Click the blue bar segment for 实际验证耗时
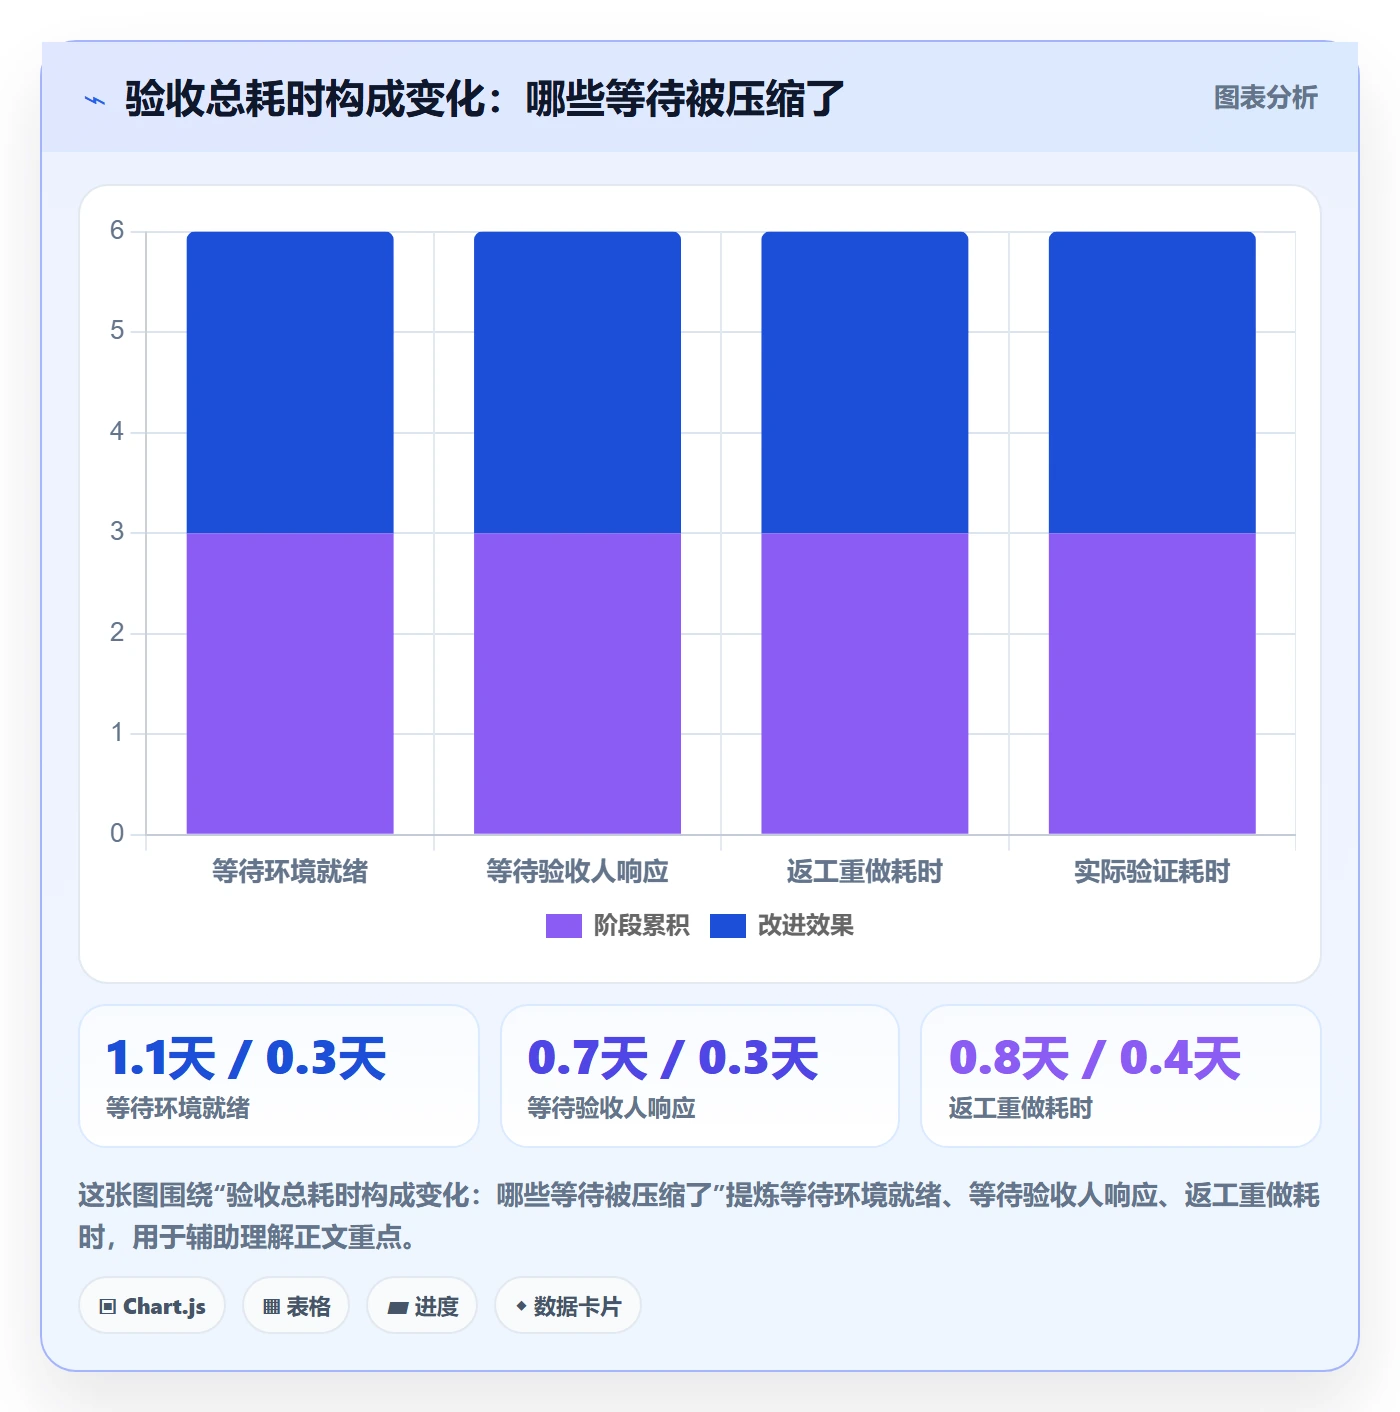 1152,382
